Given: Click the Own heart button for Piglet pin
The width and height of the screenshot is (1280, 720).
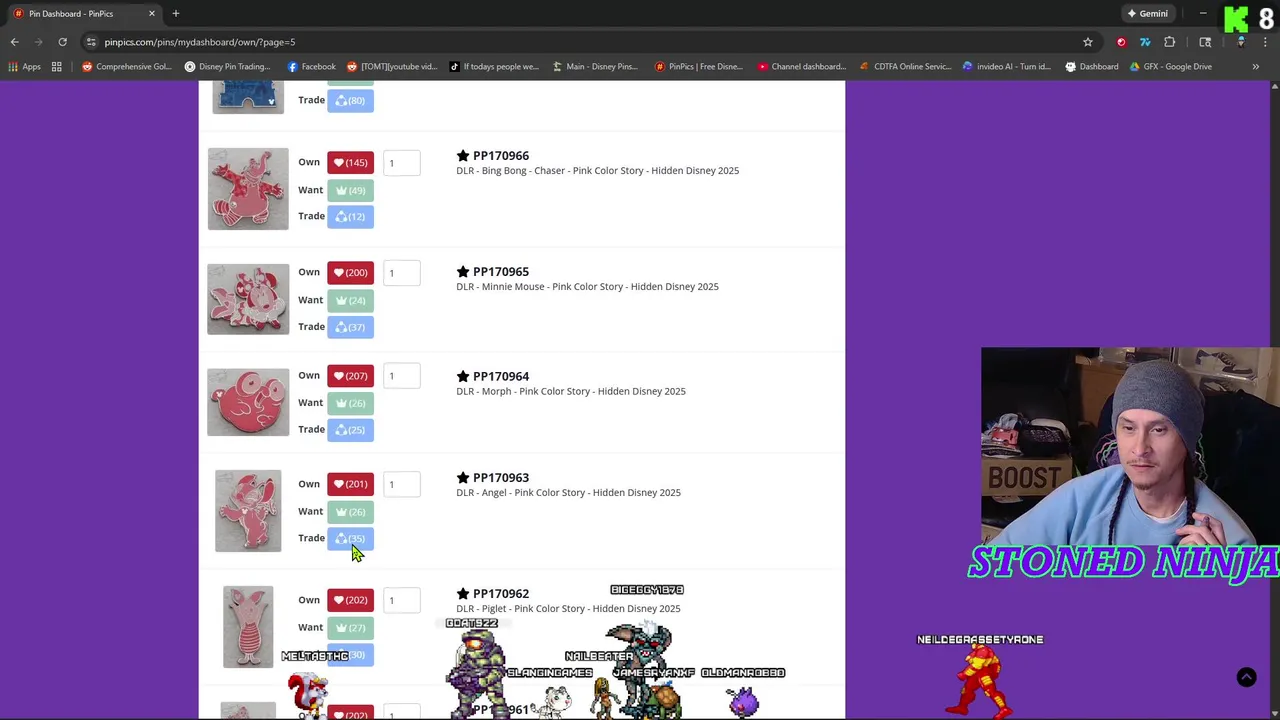Looking at the screenshot, I should (350, 600).
